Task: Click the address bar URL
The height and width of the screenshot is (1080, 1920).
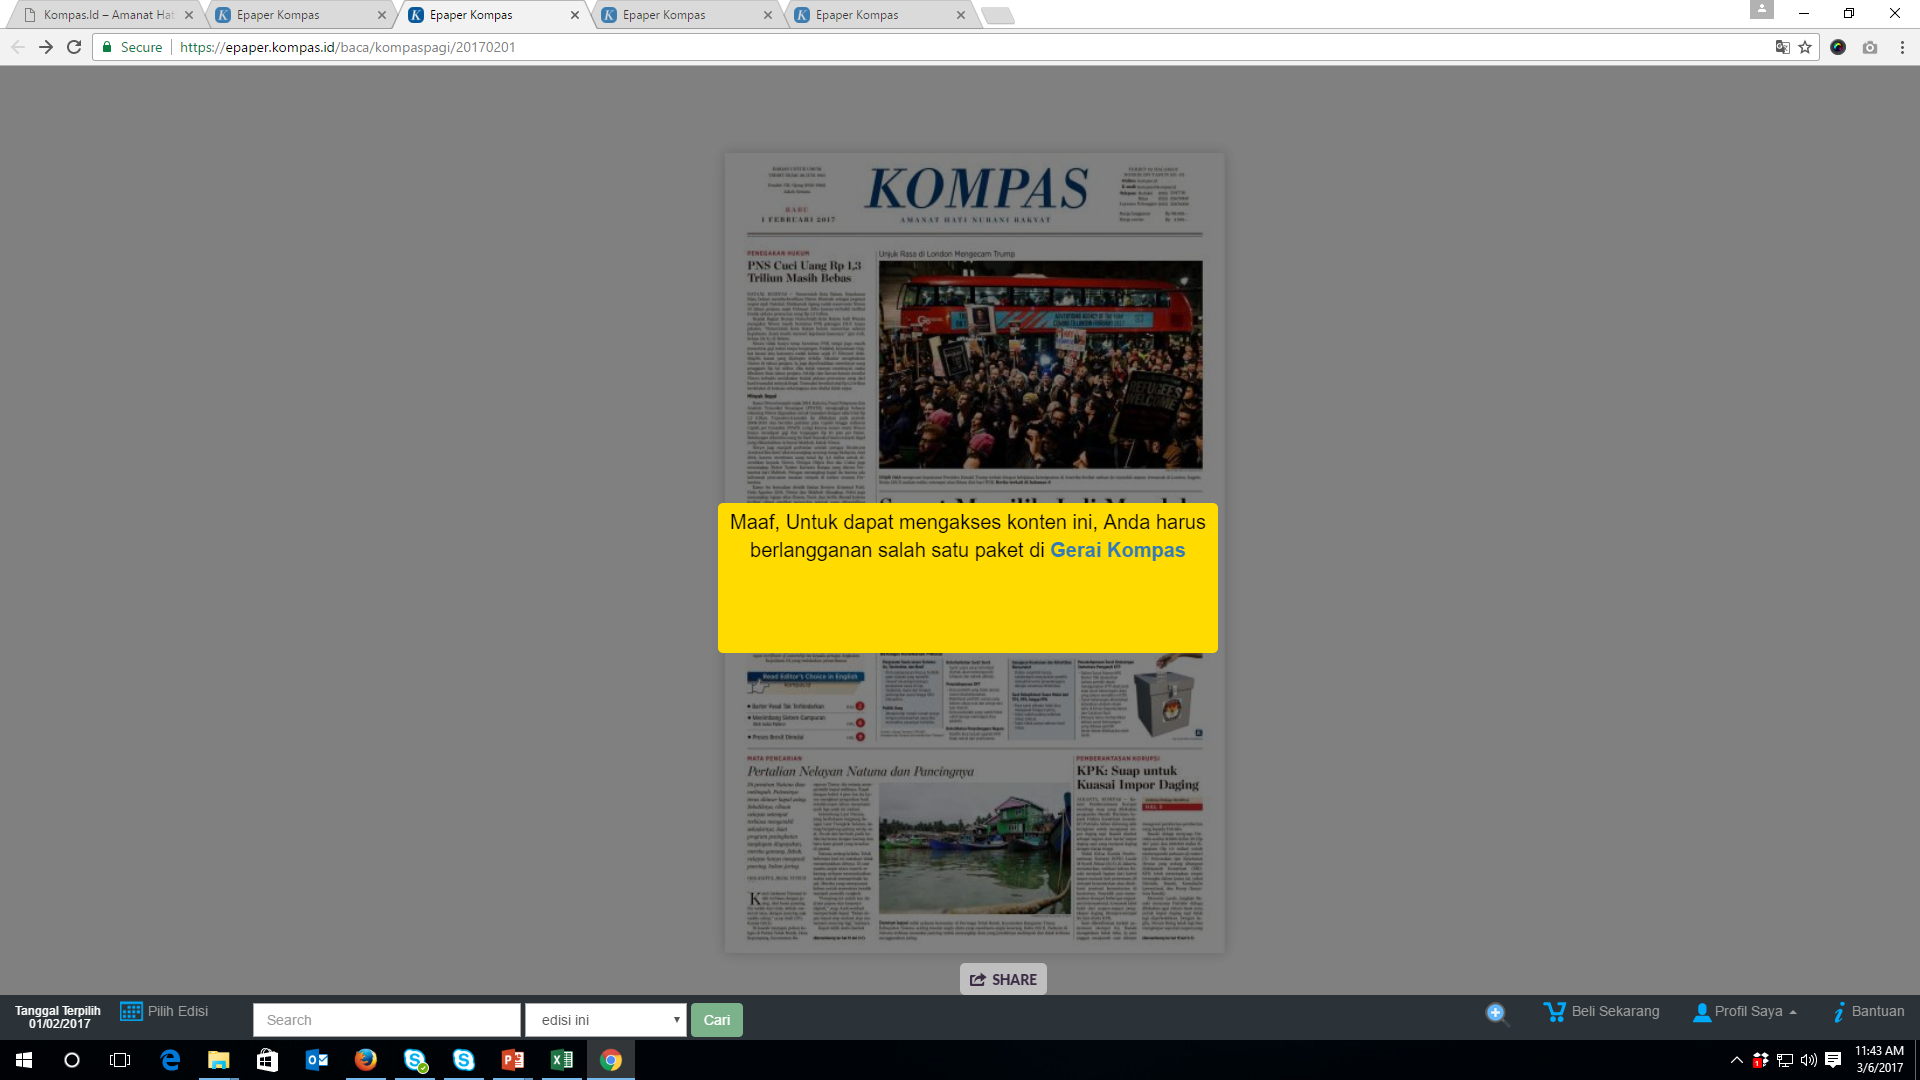Action: [347, 47]
